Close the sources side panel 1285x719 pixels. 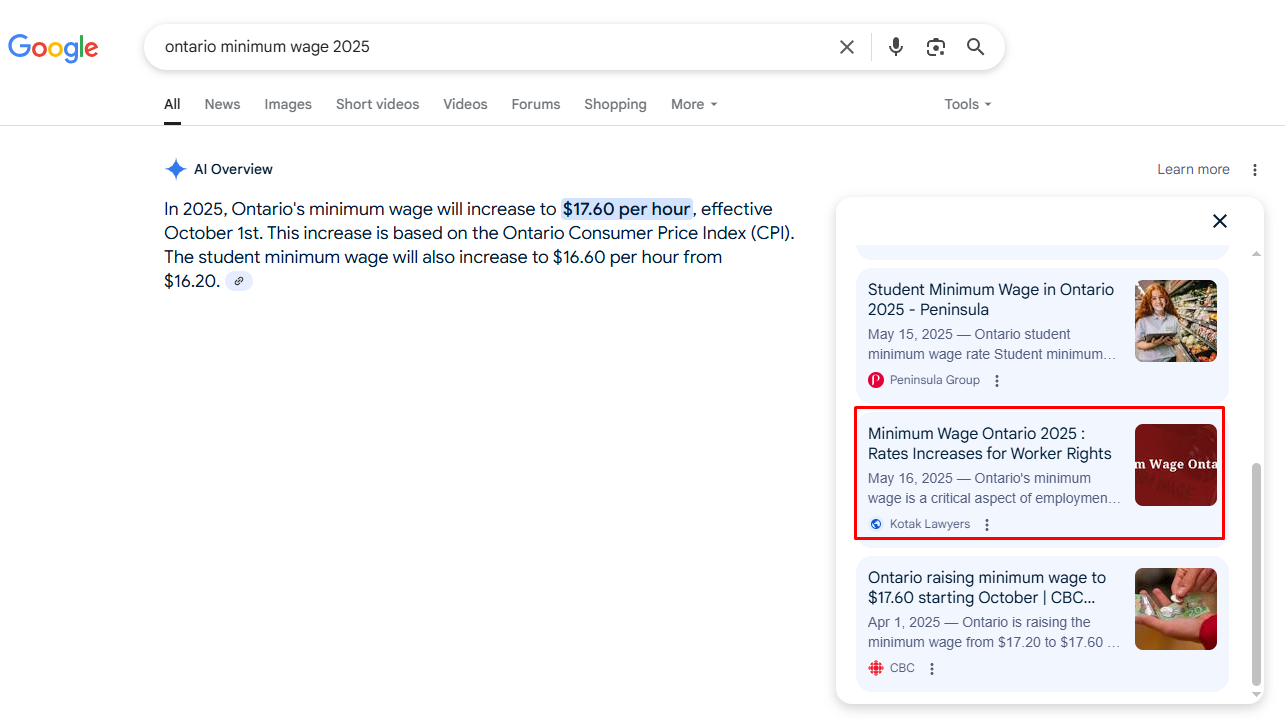coord(1220,221)
